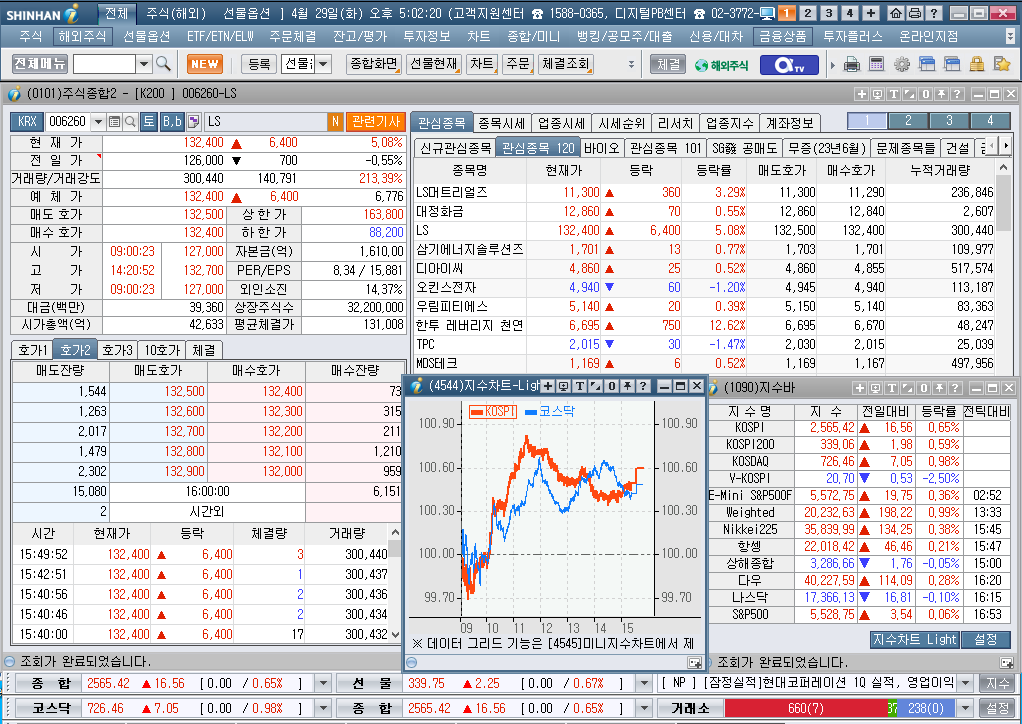Screen dimensions: 1022x724
Task: Toggle the KRX market button
Action: pyautogui.click(x=27, y=121)
